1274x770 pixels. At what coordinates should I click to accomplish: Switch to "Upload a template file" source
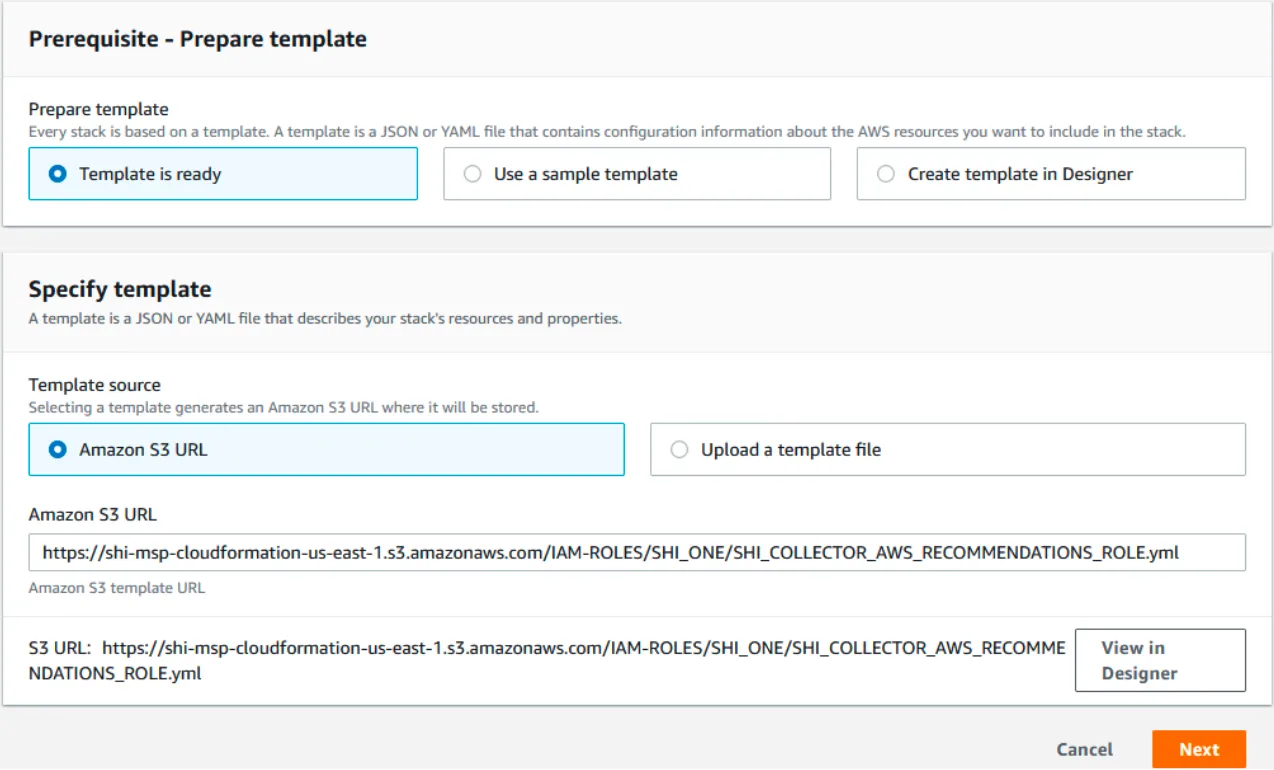(x=948, y=450)
